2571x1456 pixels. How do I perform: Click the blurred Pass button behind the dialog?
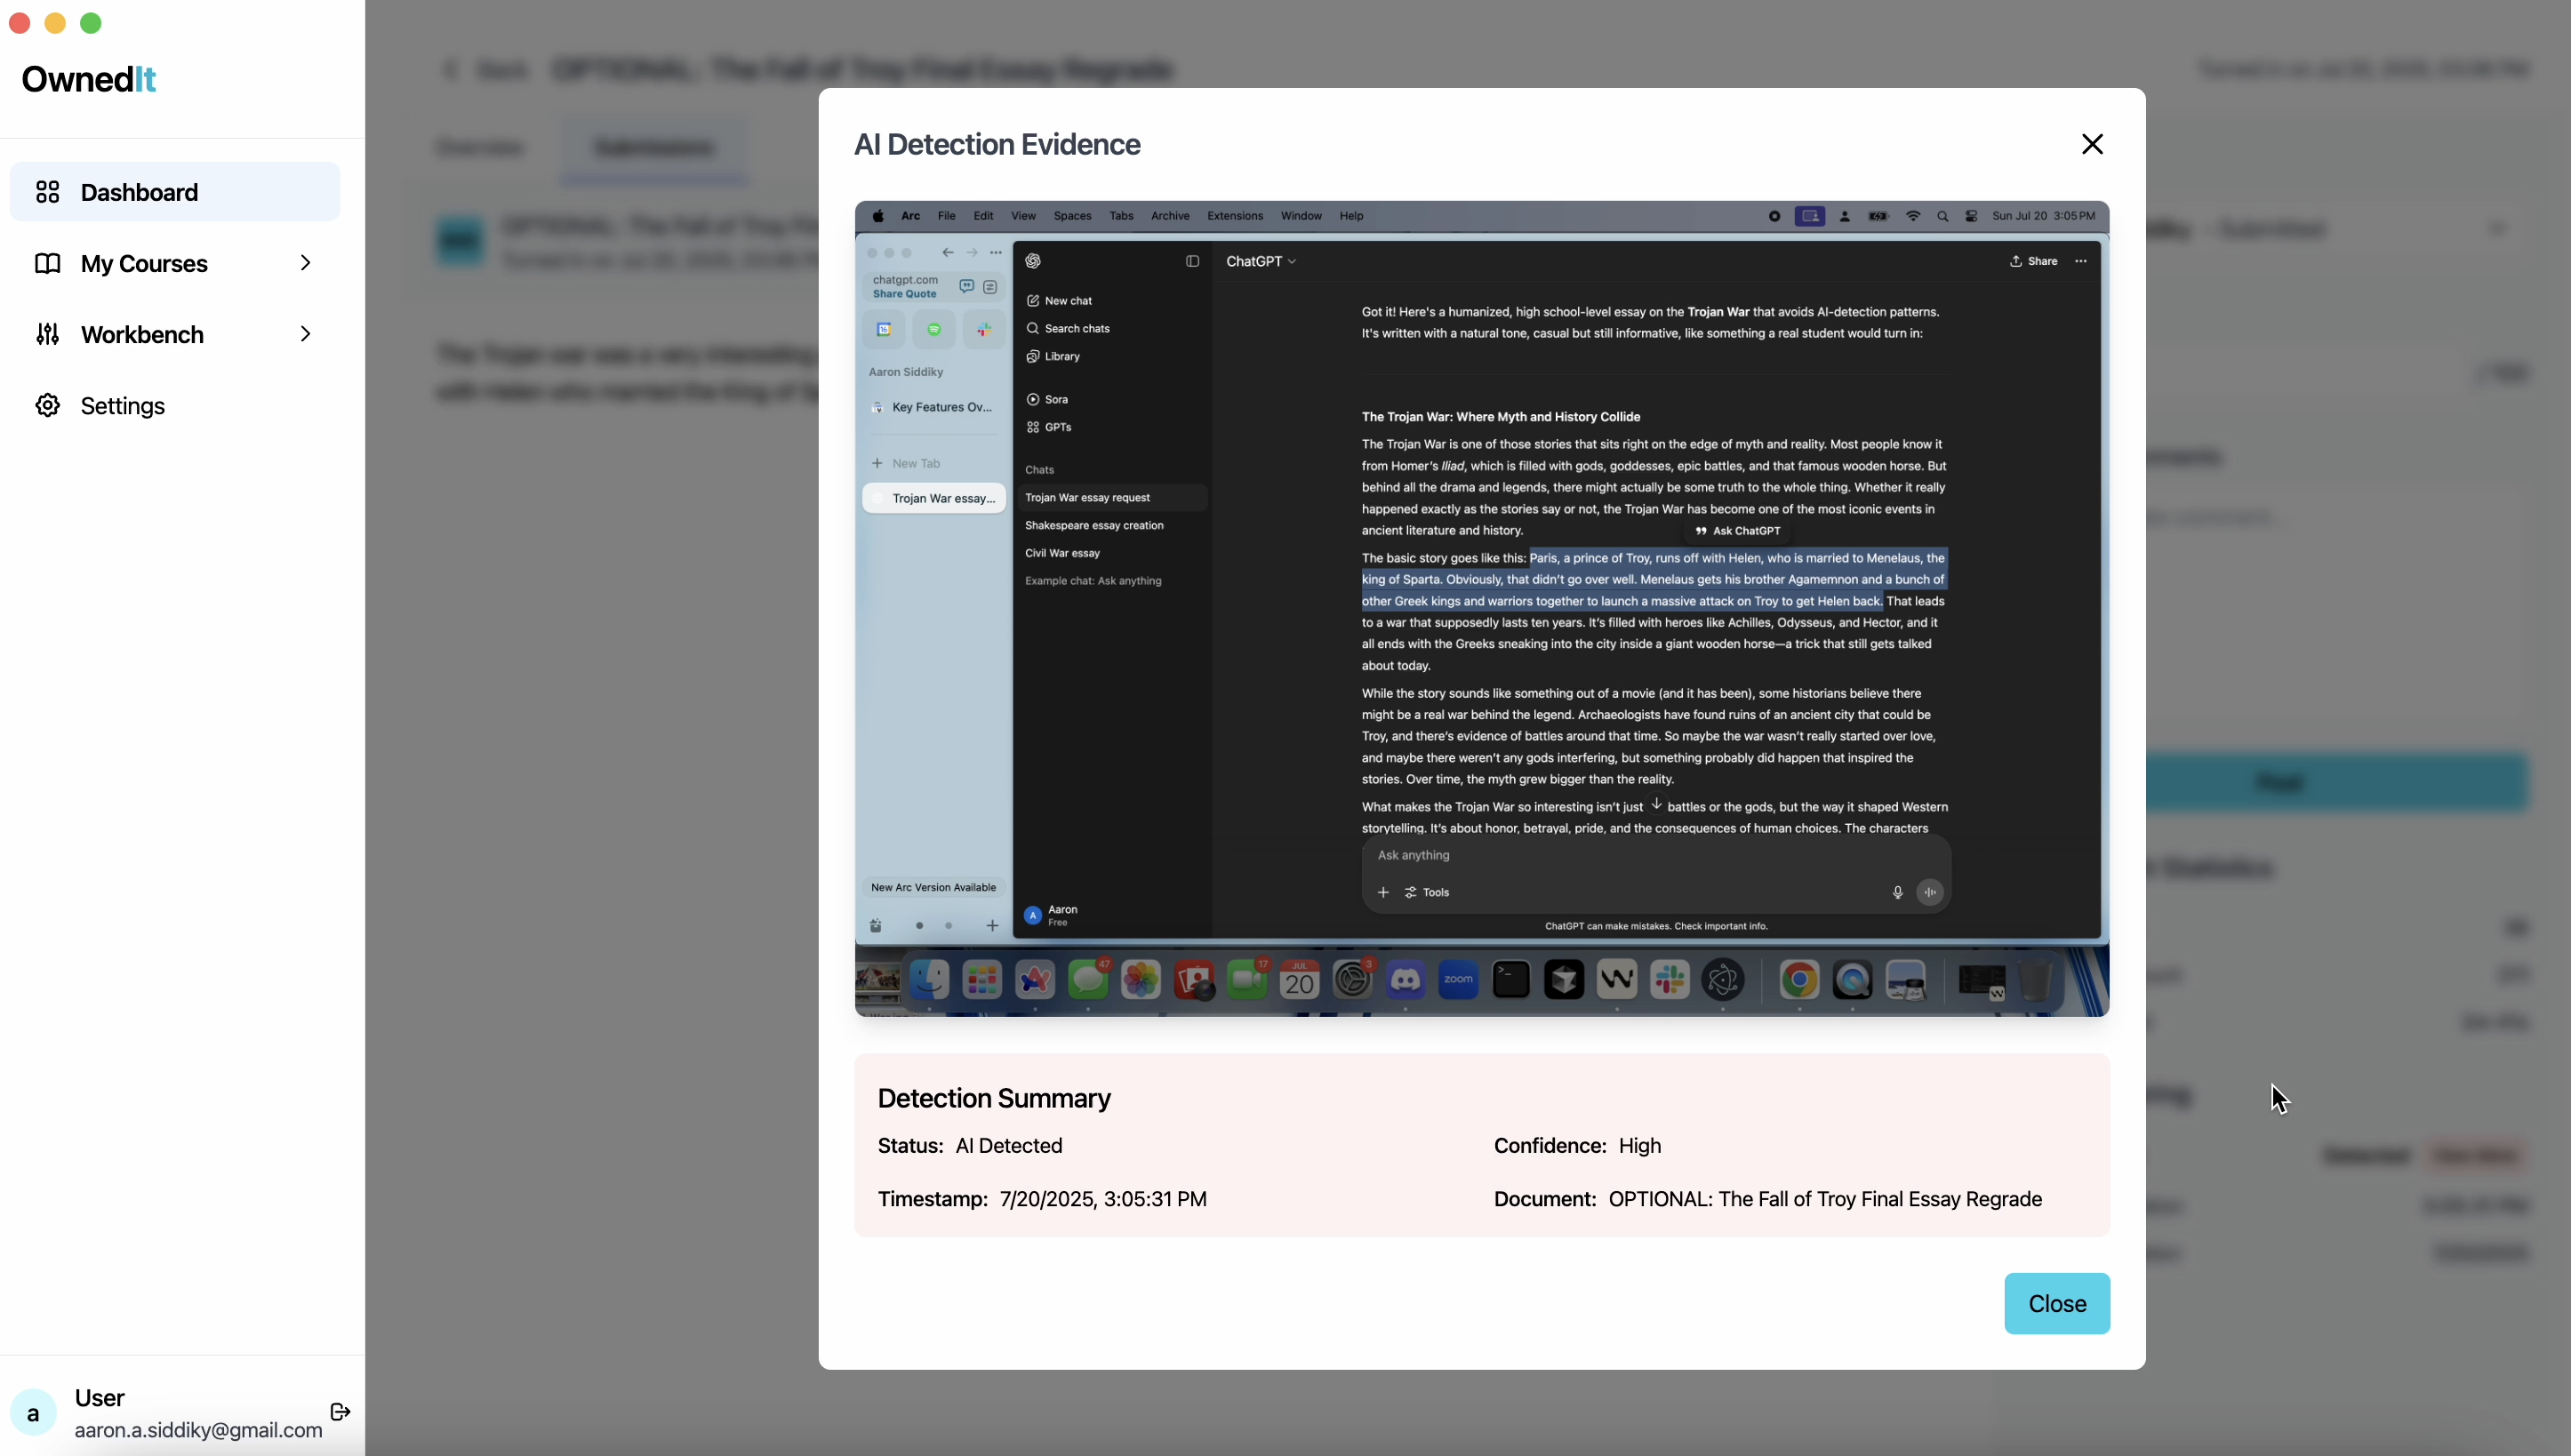(2336, 782)
